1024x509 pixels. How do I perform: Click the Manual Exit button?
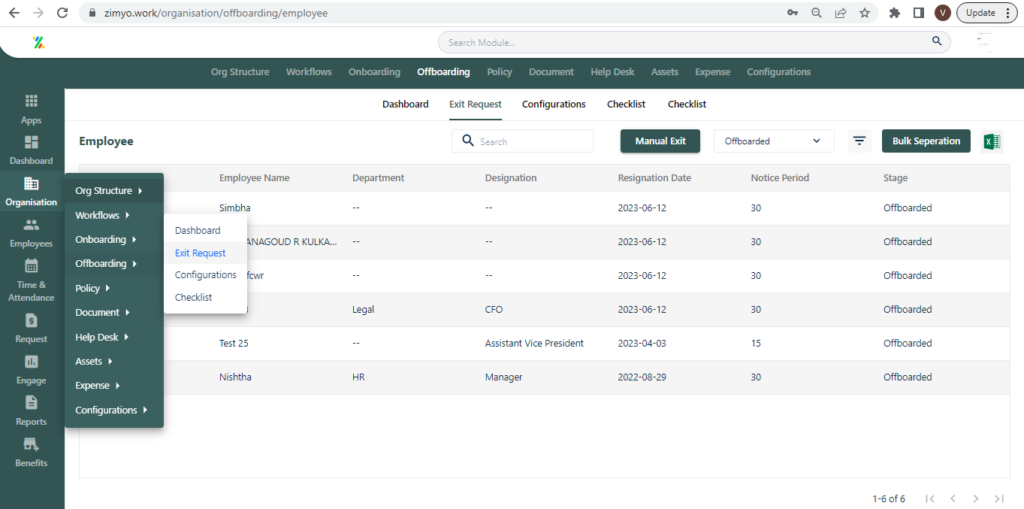point(660,141)
